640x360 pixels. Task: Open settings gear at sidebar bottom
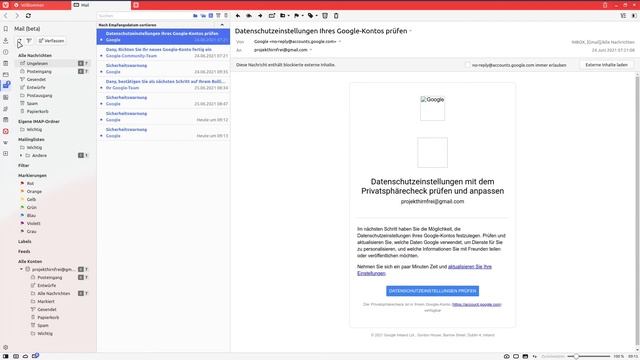coord(5,347)
